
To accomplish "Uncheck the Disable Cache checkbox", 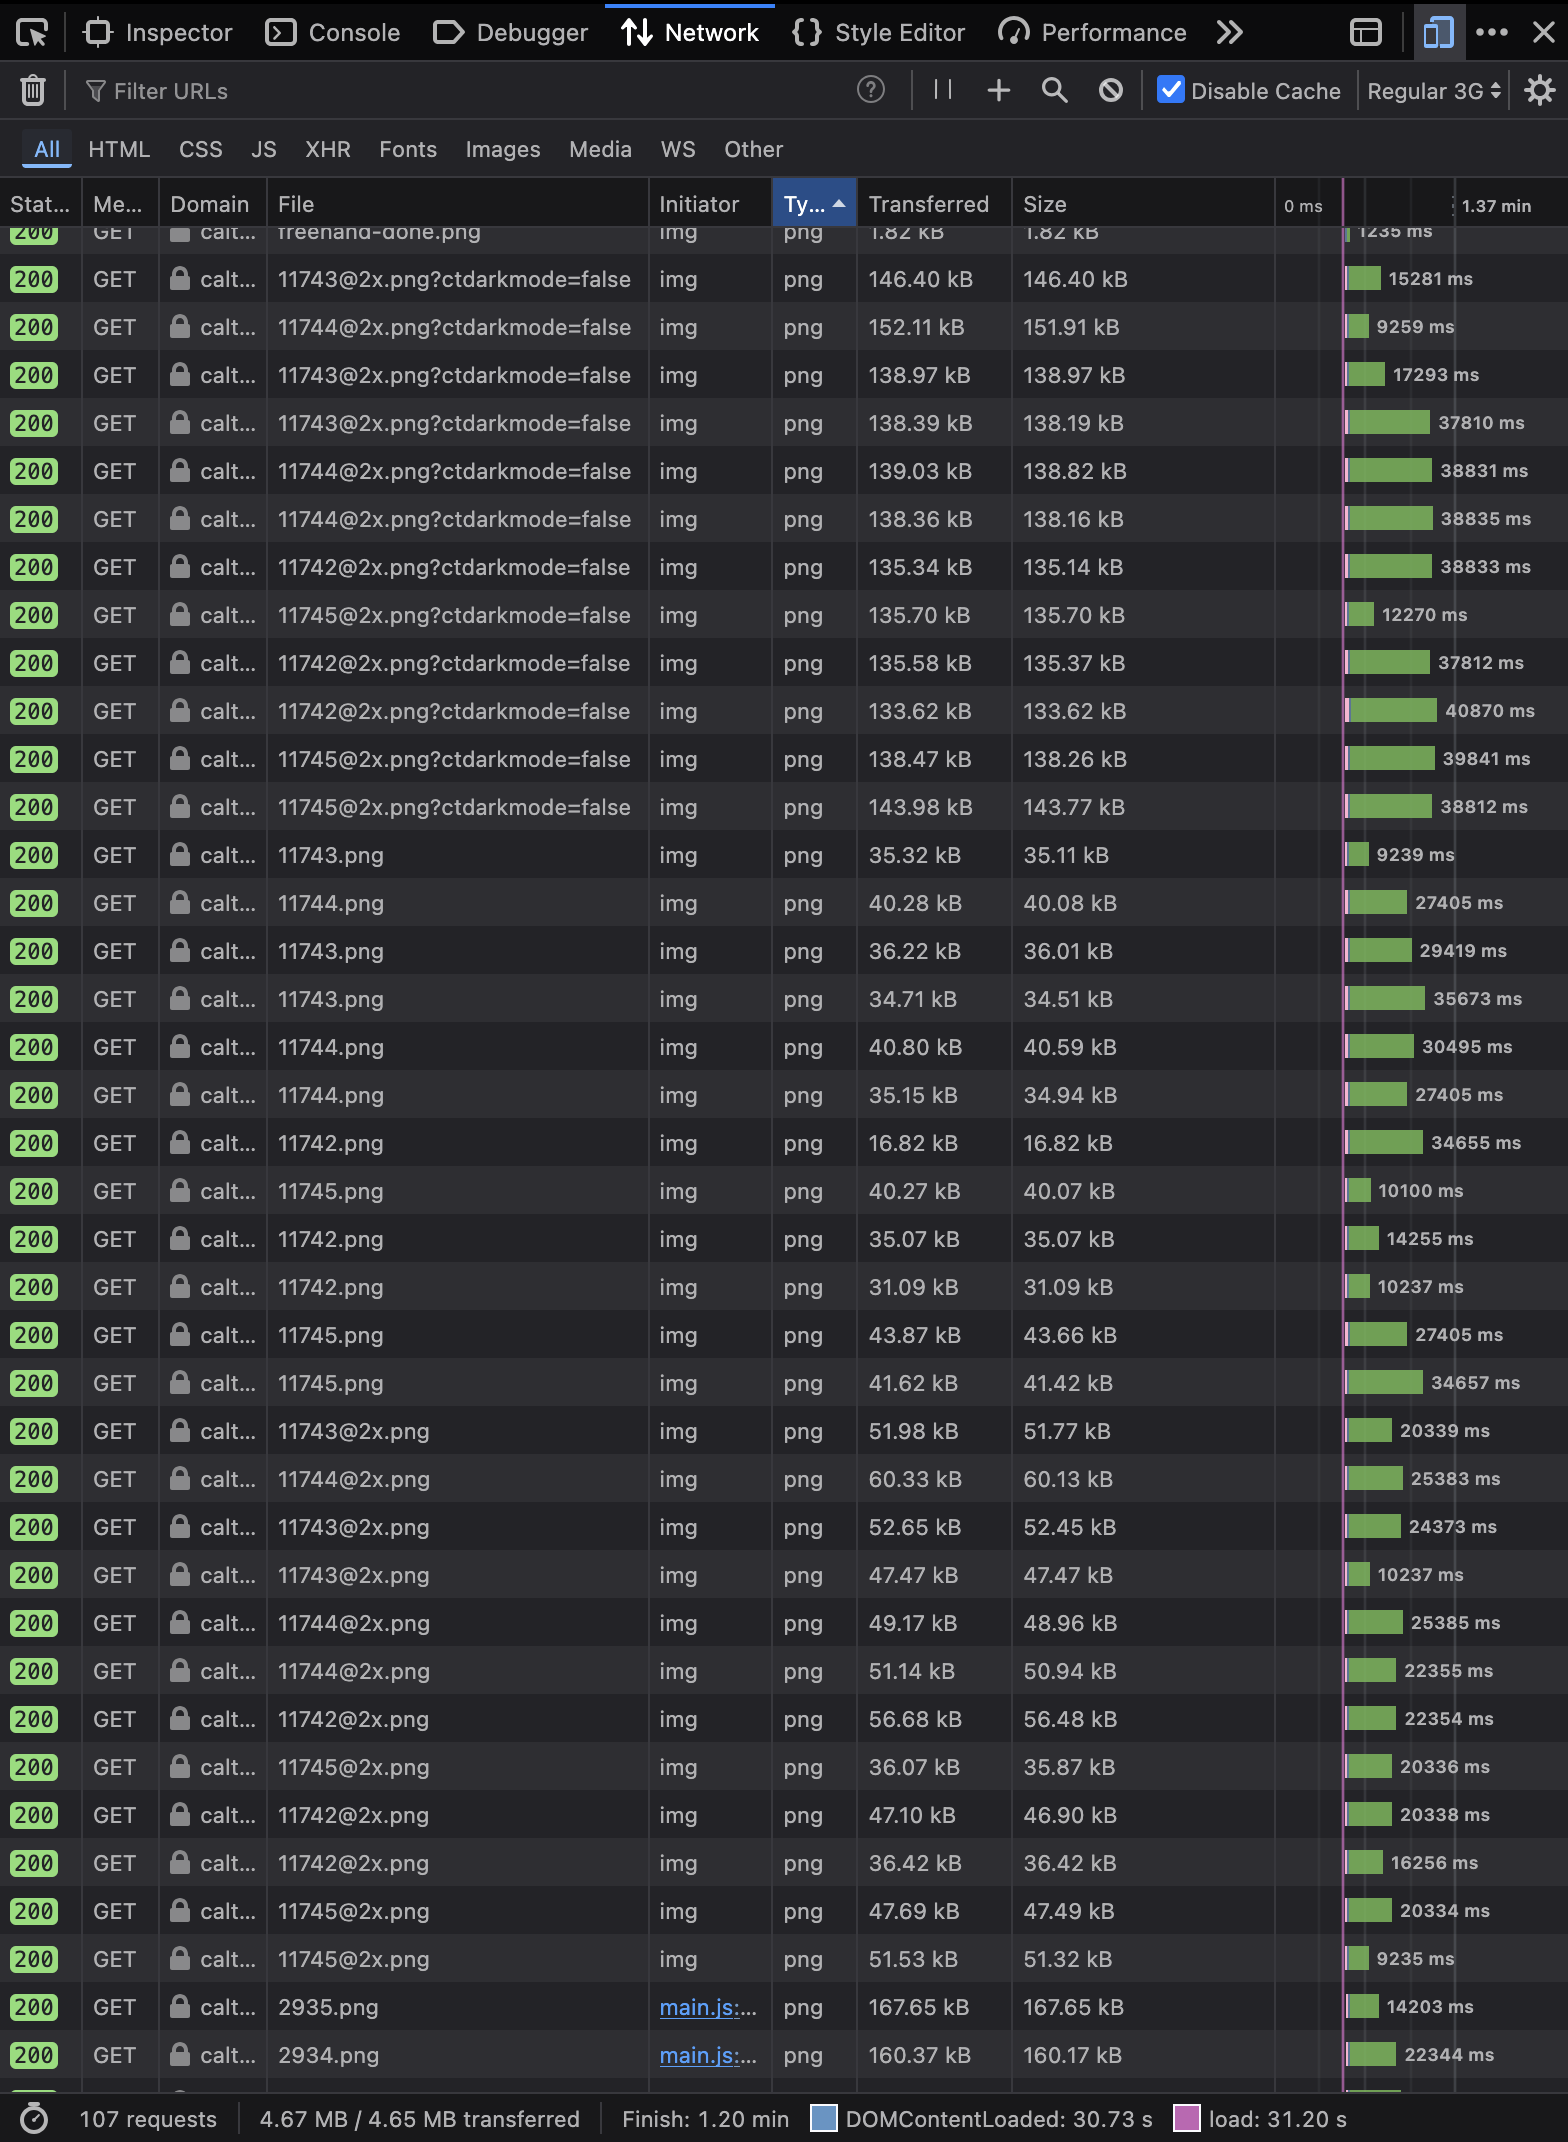I will (x=1170, y=91).
